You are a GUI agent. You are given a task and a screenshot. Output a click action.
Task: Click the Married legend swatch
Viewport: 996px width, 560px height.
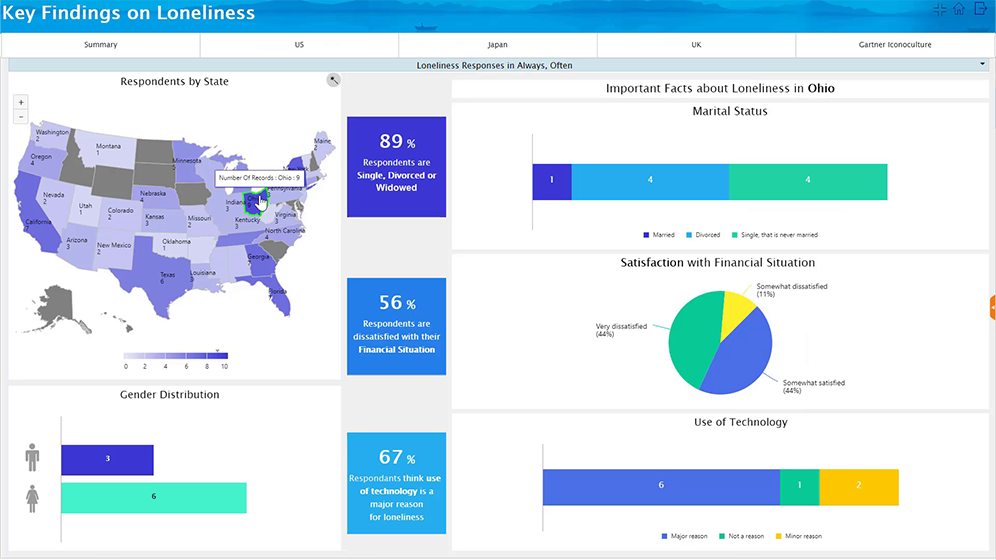click(646, 235)
